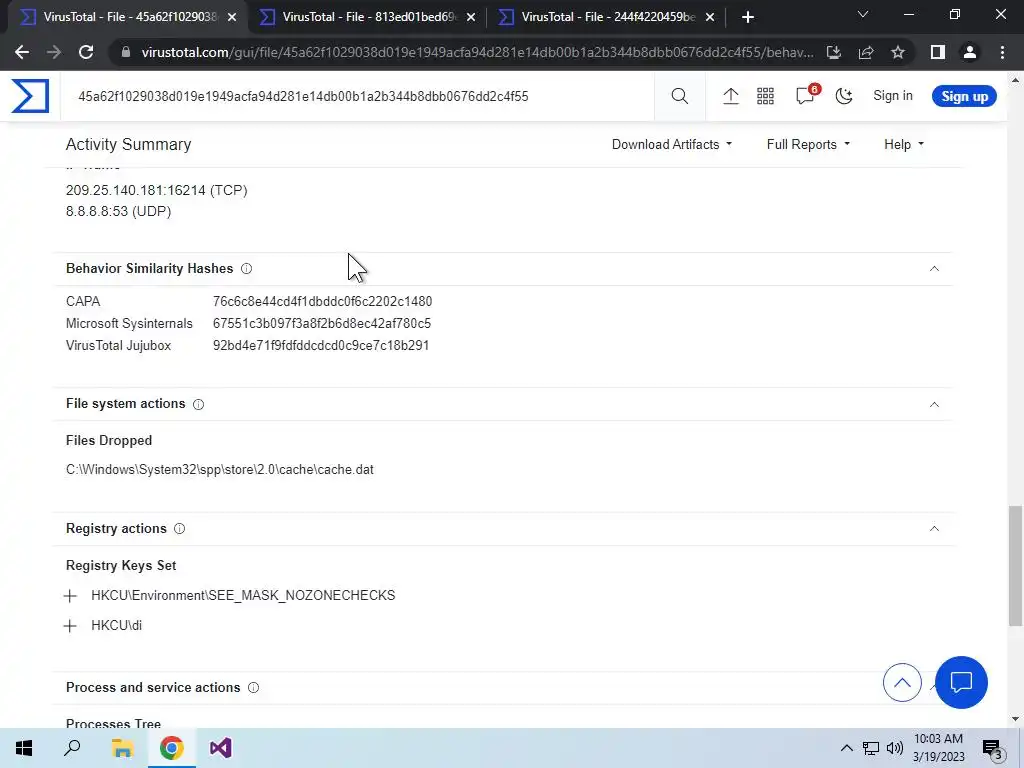Image resolution: width=1024 pixels, height=768 pixels.
Task: Open the Help dropdown
Action: click(904, 144)
